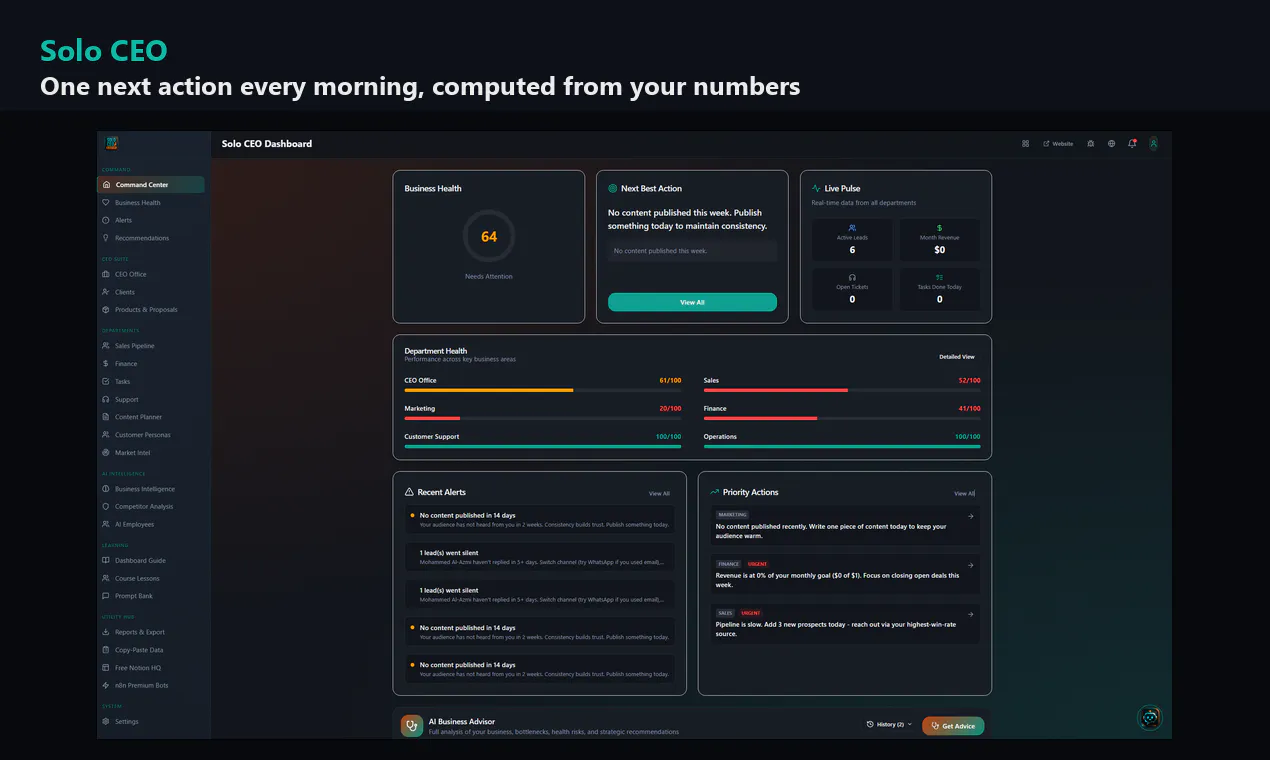Click the AI Business Advisor stethoscope icon
The image size is (1270, 760).
point(412,726)
